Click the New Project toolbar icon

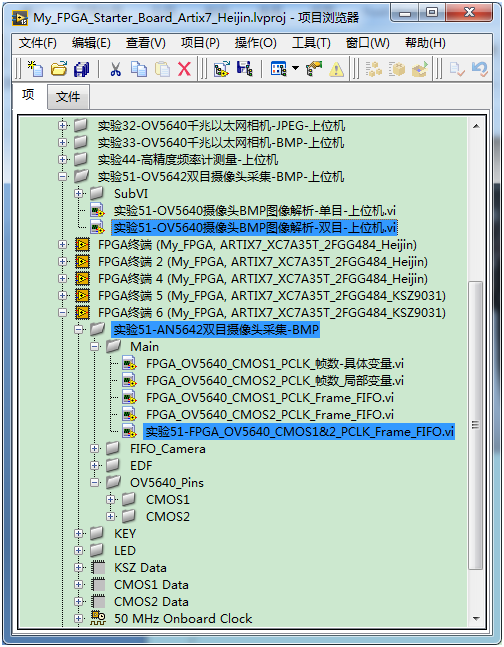coord(35,69)
